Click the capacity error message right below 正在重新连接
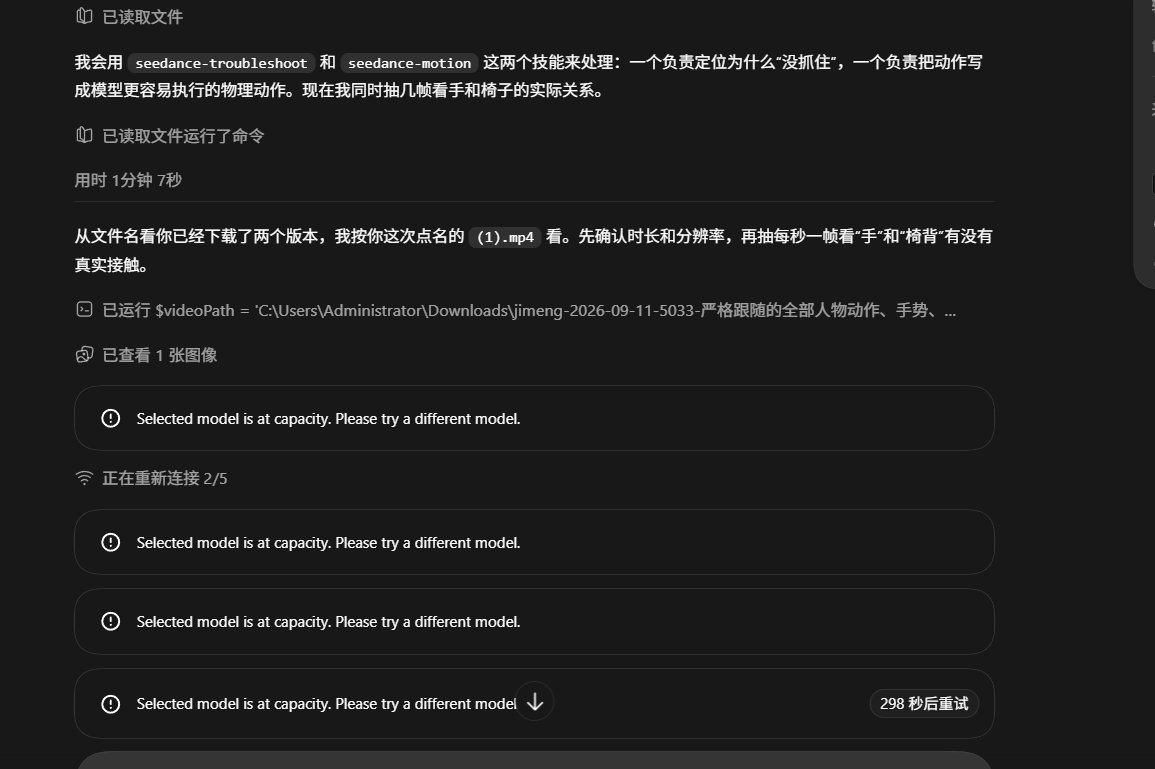Image resolution: width=1155 pixels, height=769 pixels. click(x=329, y=543)
